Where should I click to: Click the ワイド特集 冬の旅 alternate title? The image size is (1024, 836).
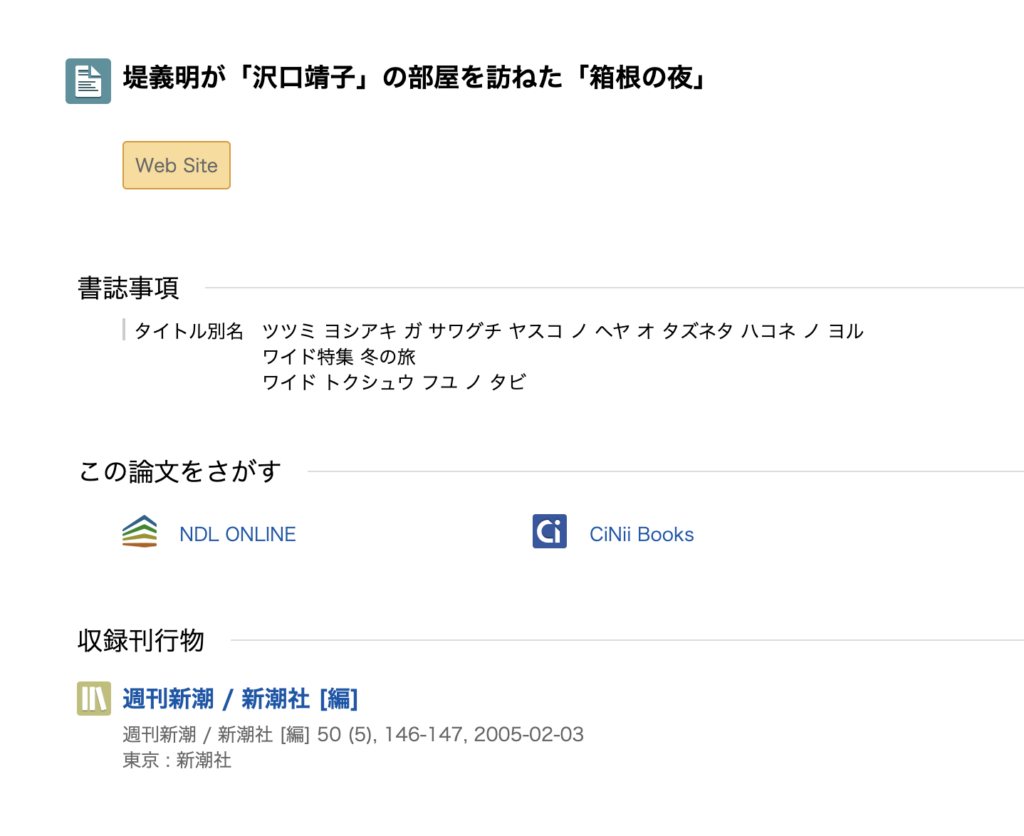[x=338, y=357]
